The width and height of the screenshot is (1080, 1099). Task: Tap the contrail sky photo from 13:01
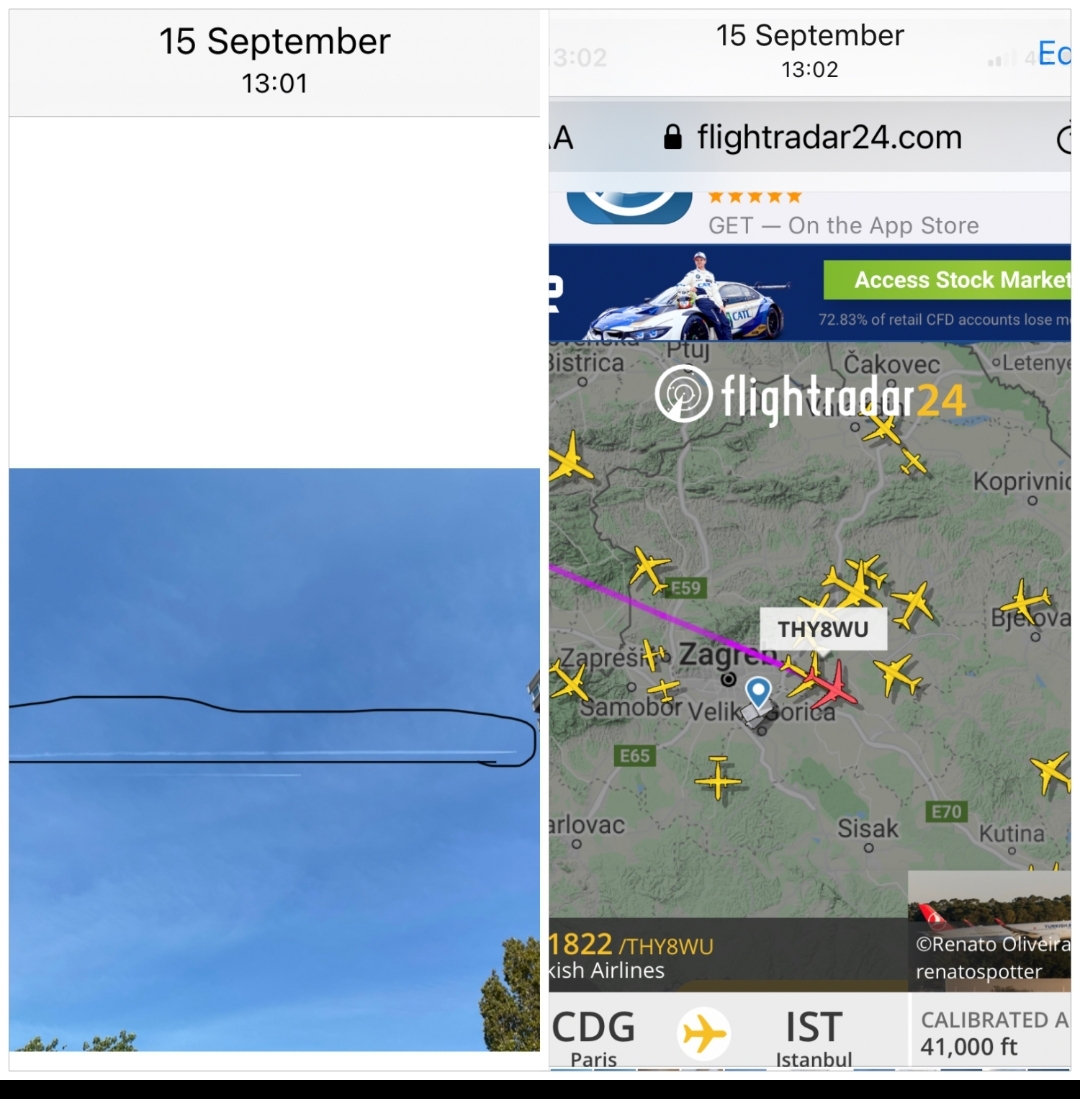tap(274, 759)
